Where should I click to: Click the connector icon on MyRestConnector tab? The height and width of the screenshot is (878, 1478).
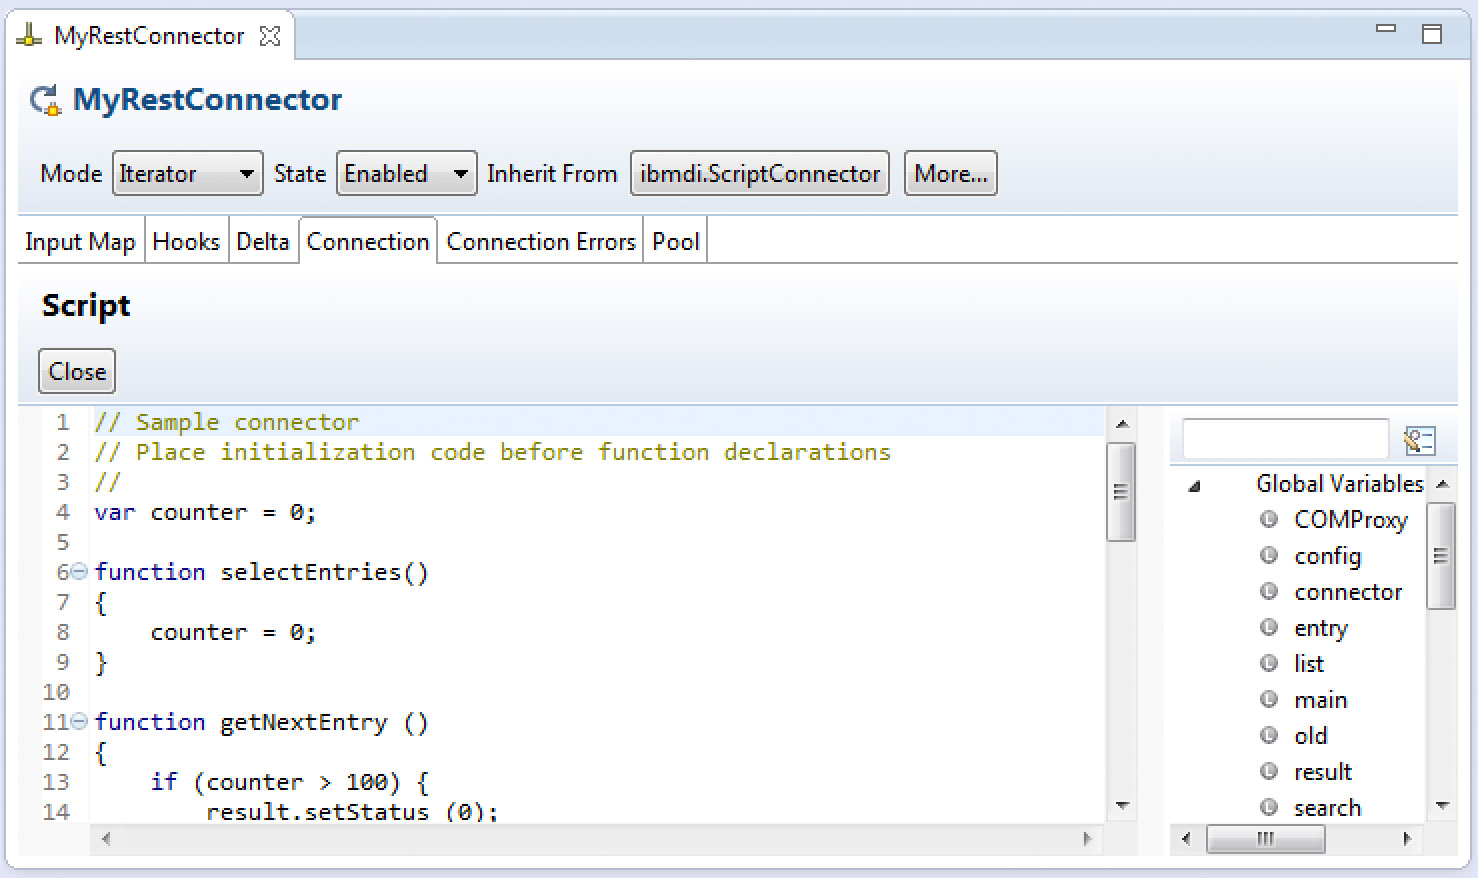28,34
